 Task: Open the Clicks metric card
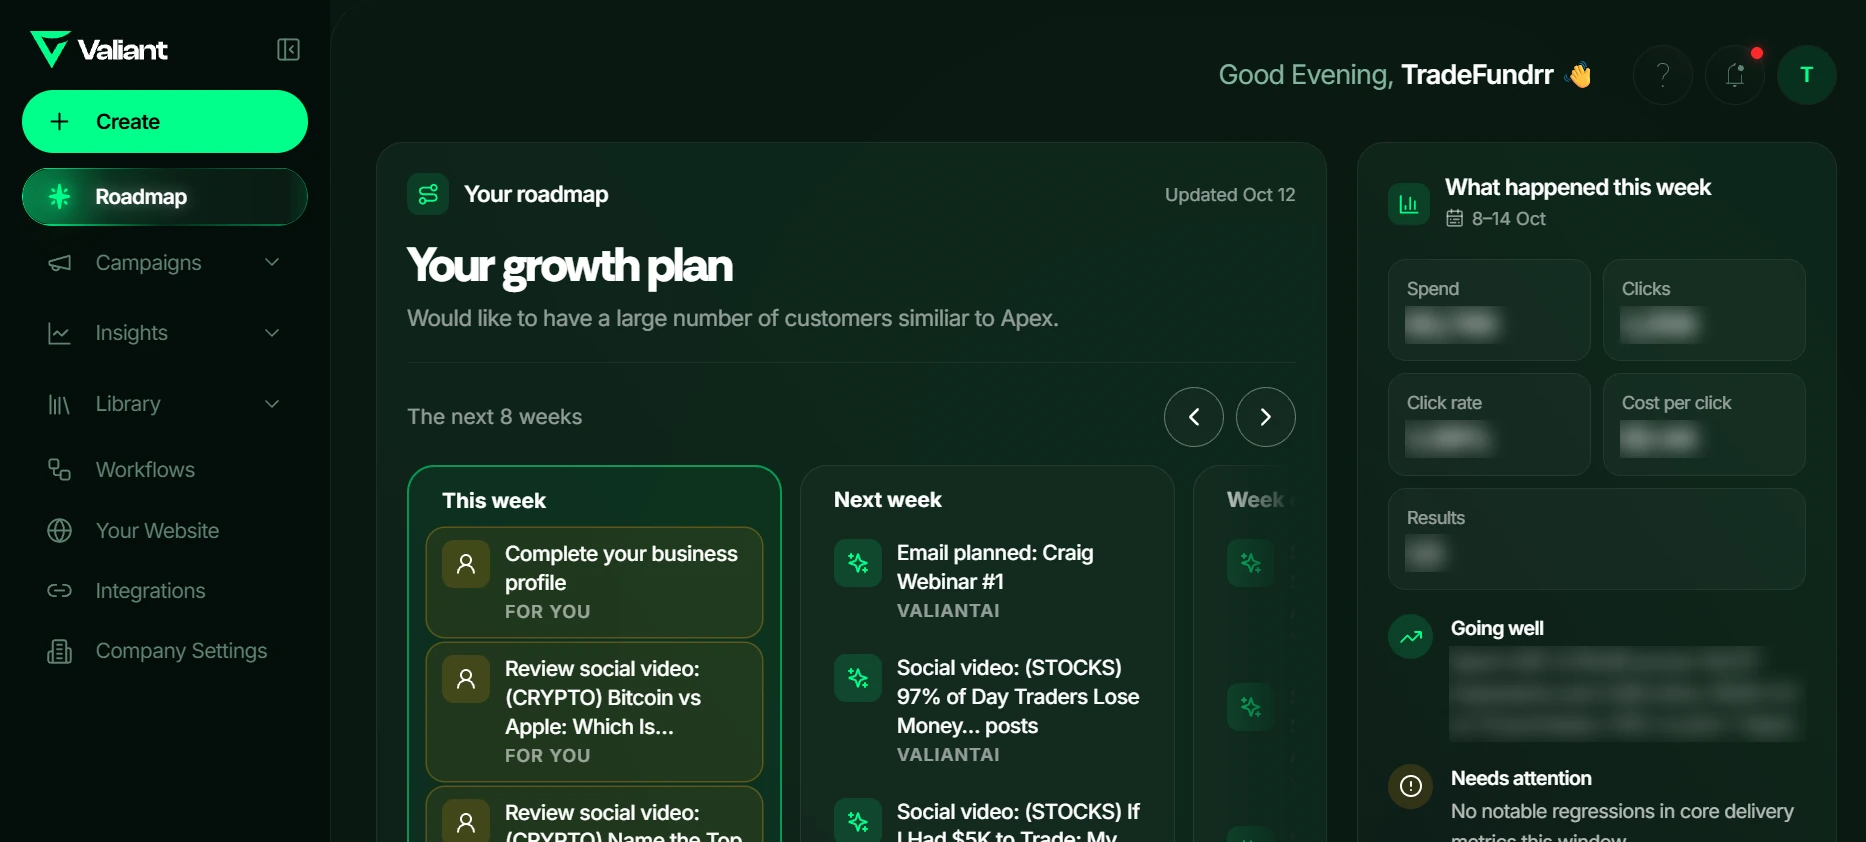point(1704,310)
